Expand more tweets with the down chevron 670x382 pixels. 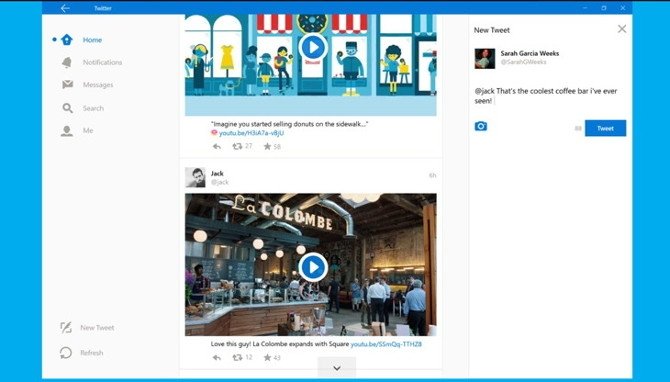337,368
